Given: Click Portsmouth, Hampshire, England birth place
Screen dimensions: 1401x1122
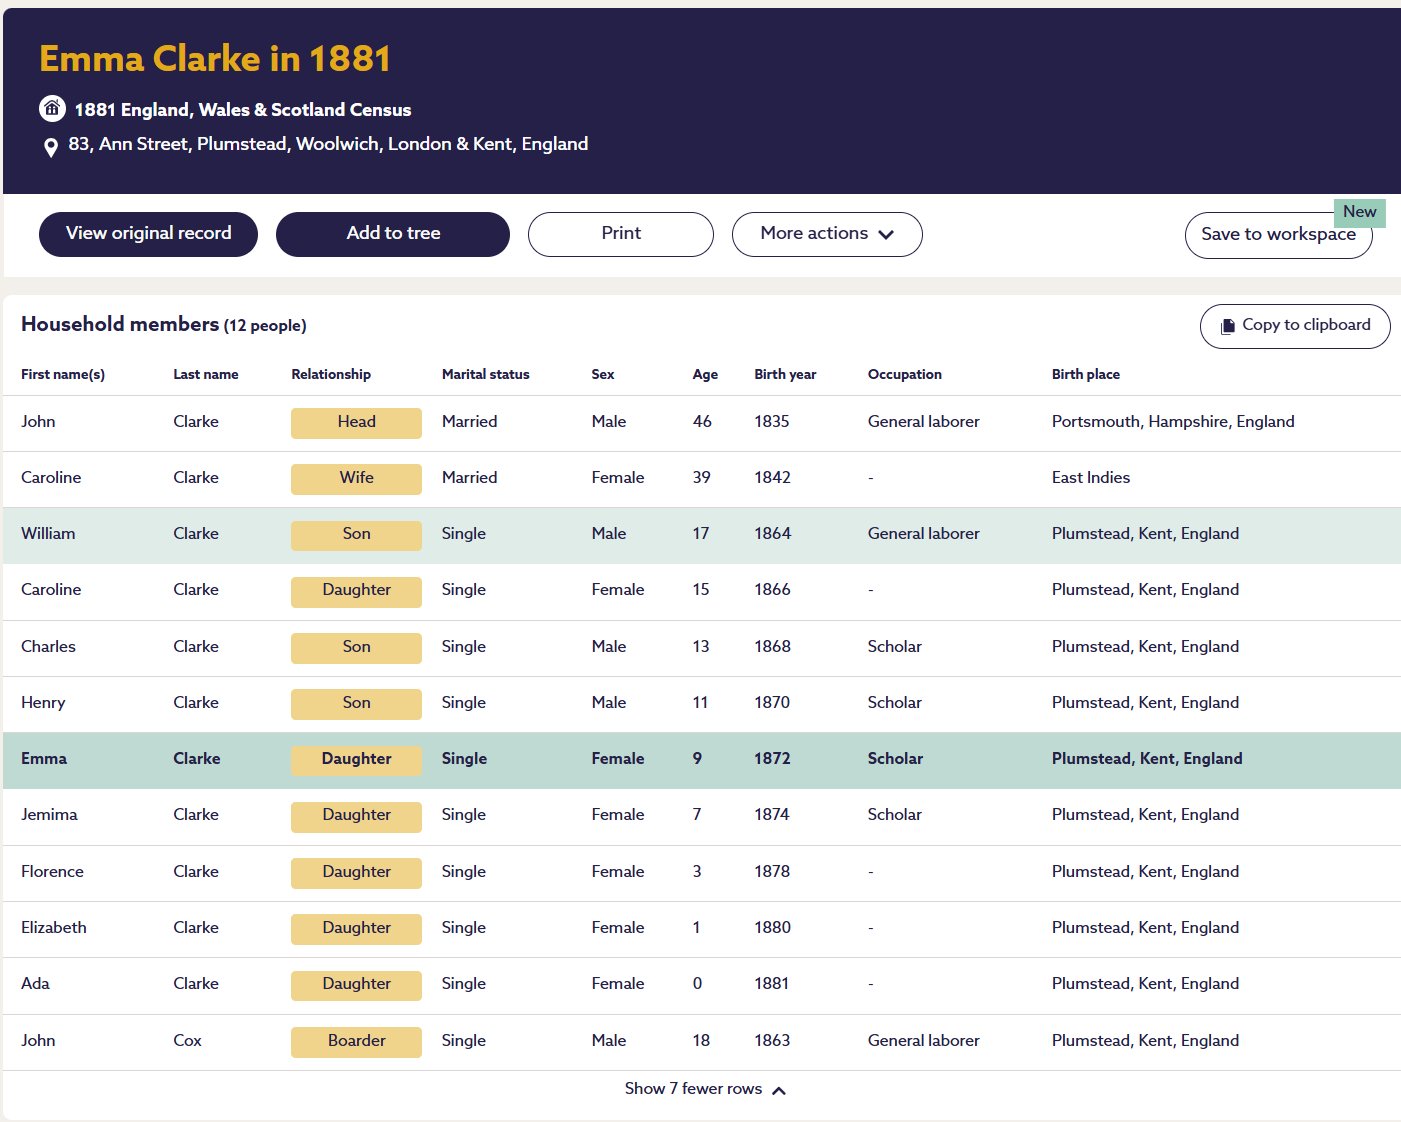Looking at the screenshot, I should click(x=1173, y=422).
